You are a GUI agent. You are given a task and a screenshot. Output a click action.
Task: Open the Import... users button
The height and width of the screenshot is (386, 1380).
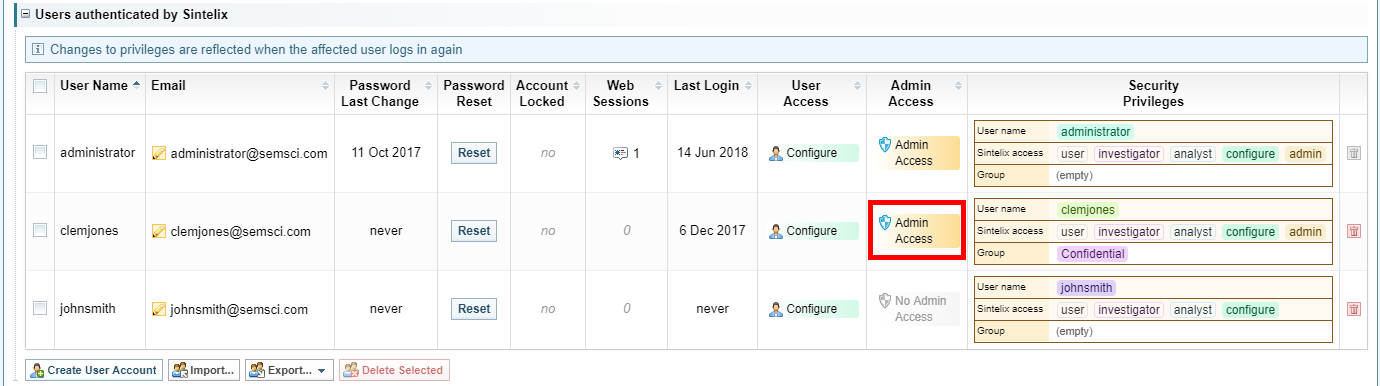point(204,370)
